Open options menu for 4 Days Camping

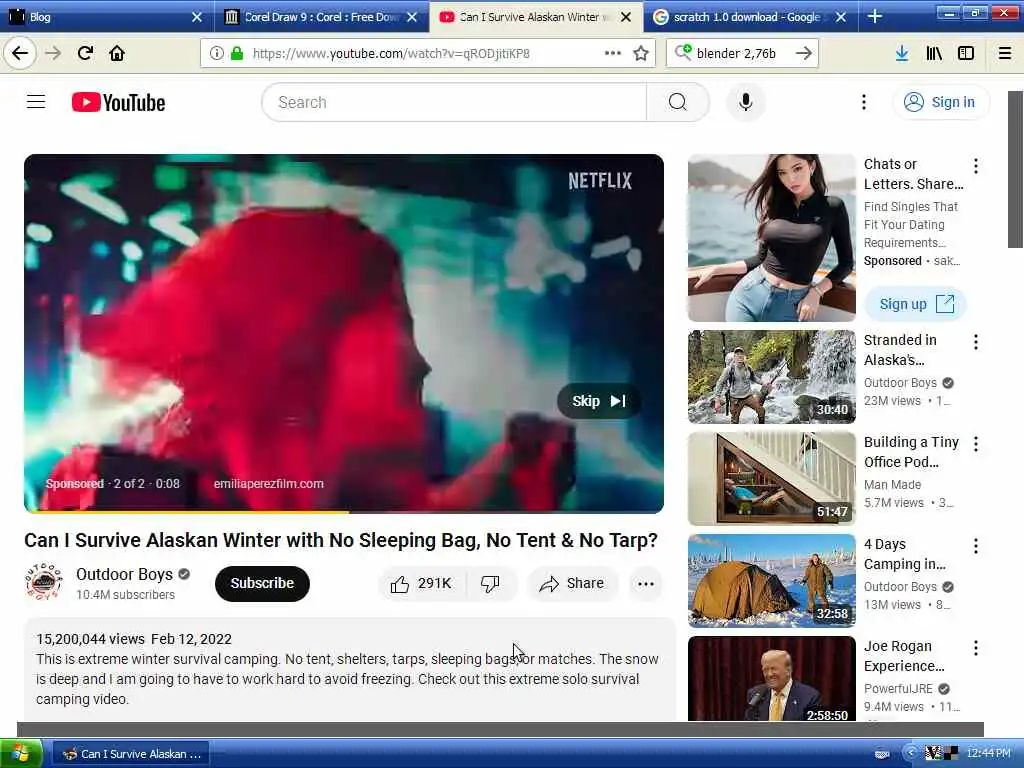tap(976, 546)
